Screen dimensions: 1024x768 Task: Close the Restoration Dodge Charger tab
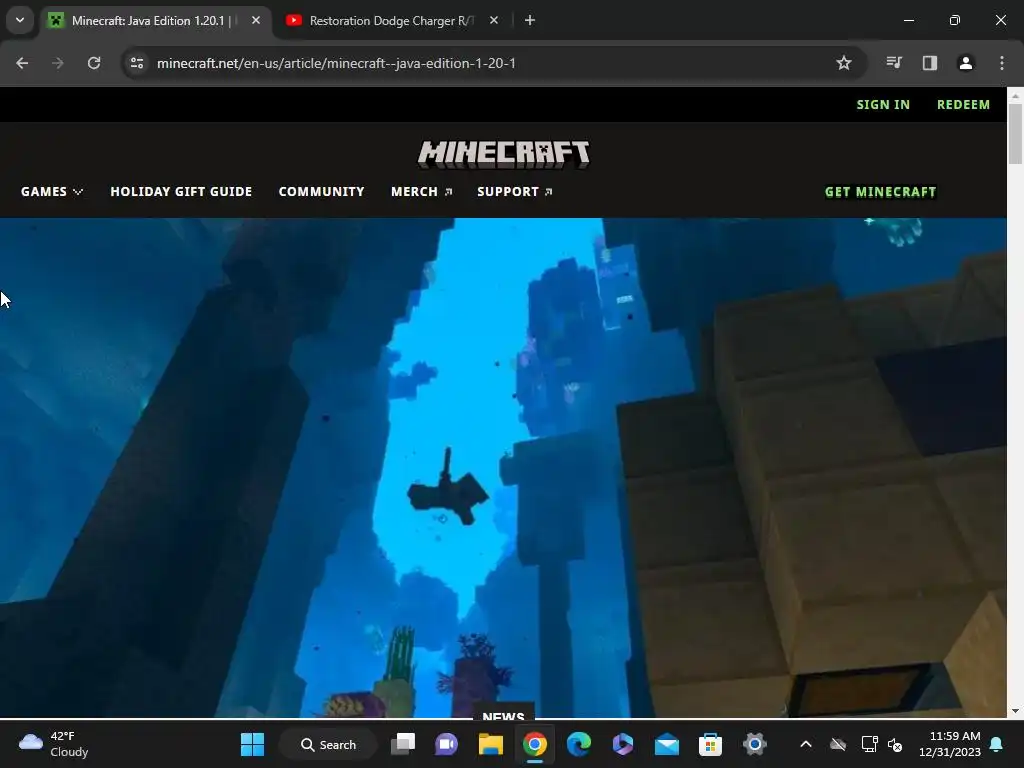coord(494,20)
